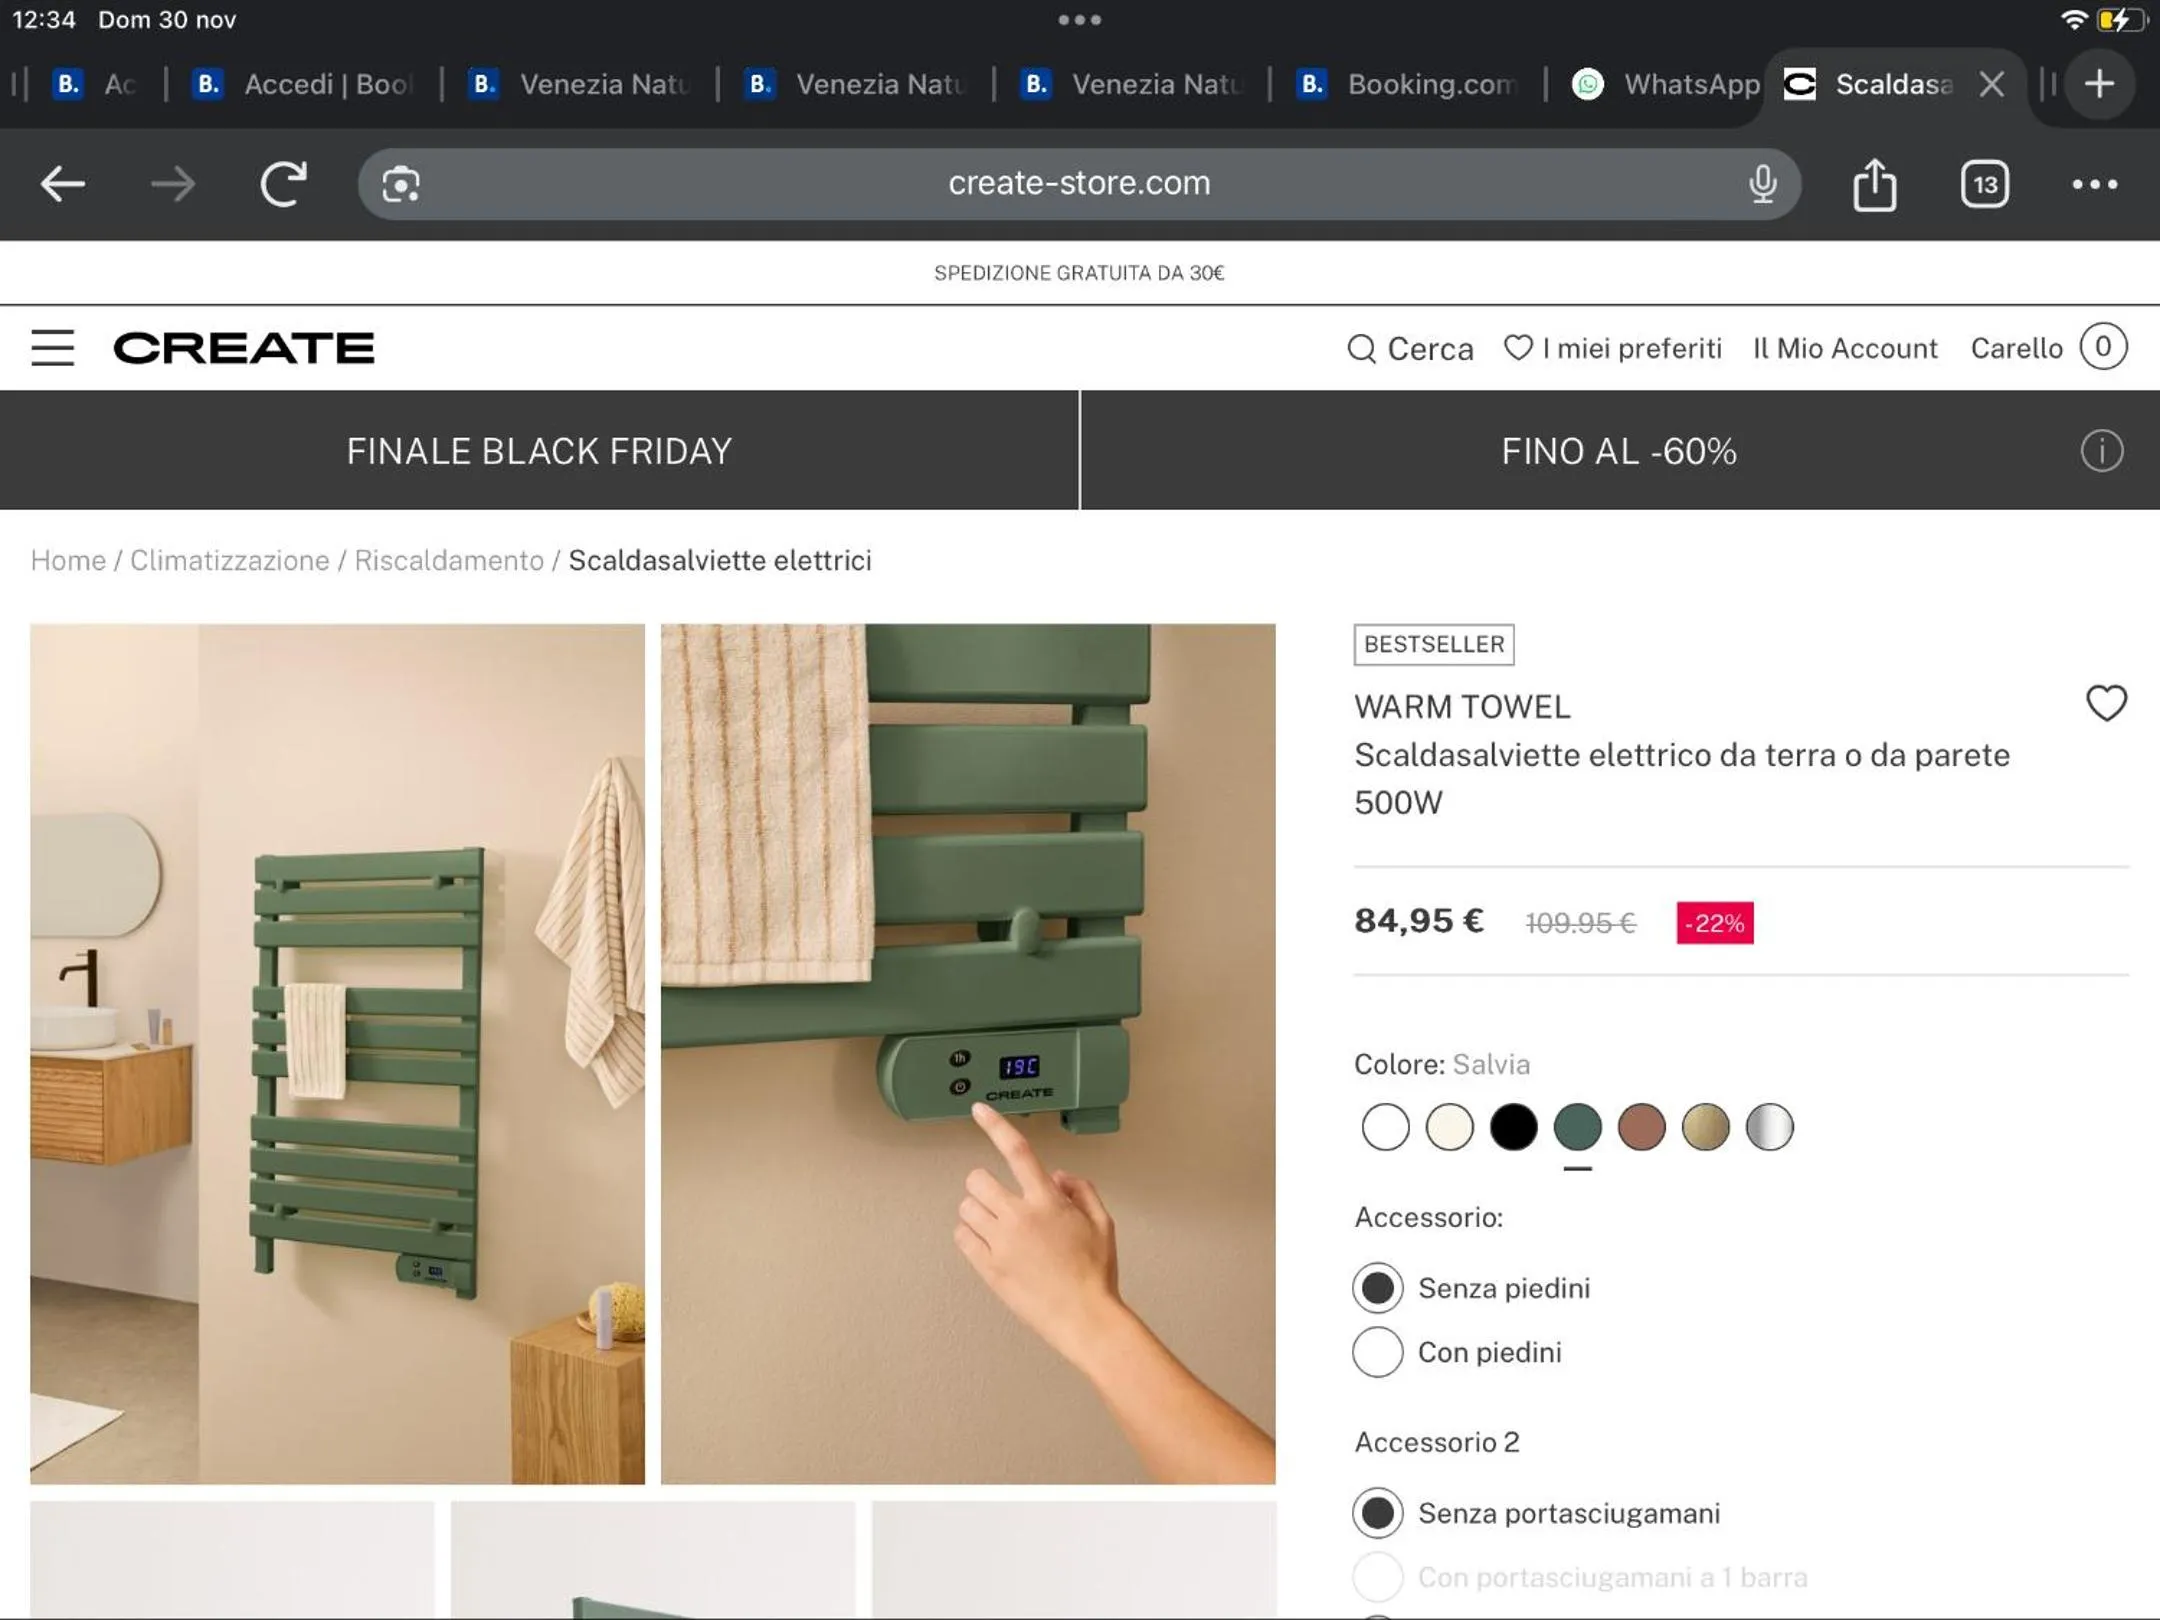Switch to the WhatsApp tab
Image resolution: width=2160 pixels, height=1620 pixels.
pos(1666,84)
